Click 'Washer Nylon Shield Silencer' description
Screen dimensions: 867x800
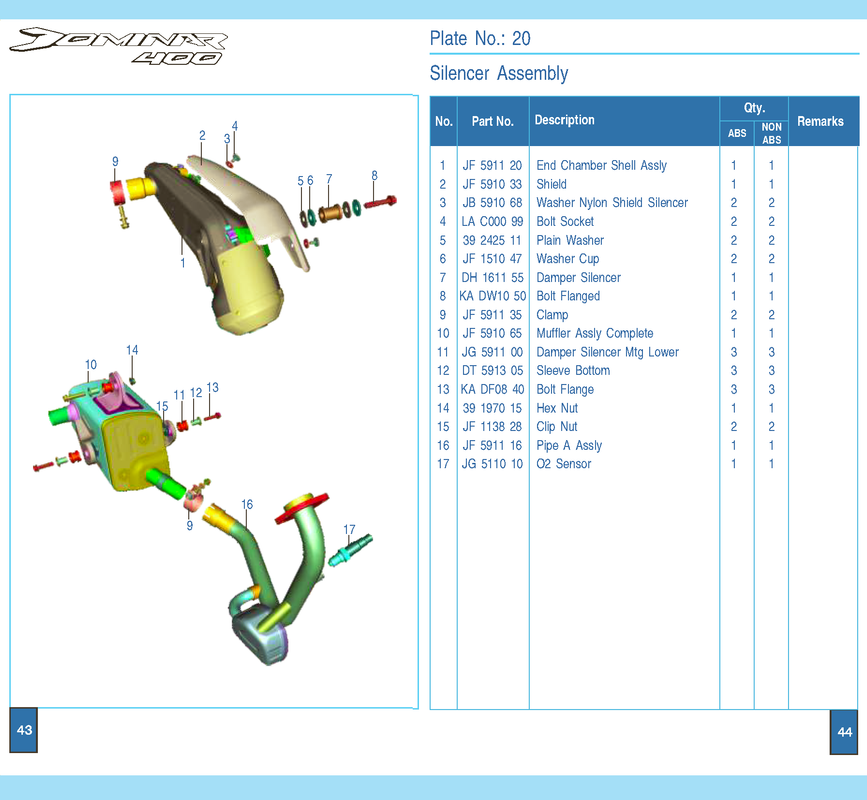point(612,203)
